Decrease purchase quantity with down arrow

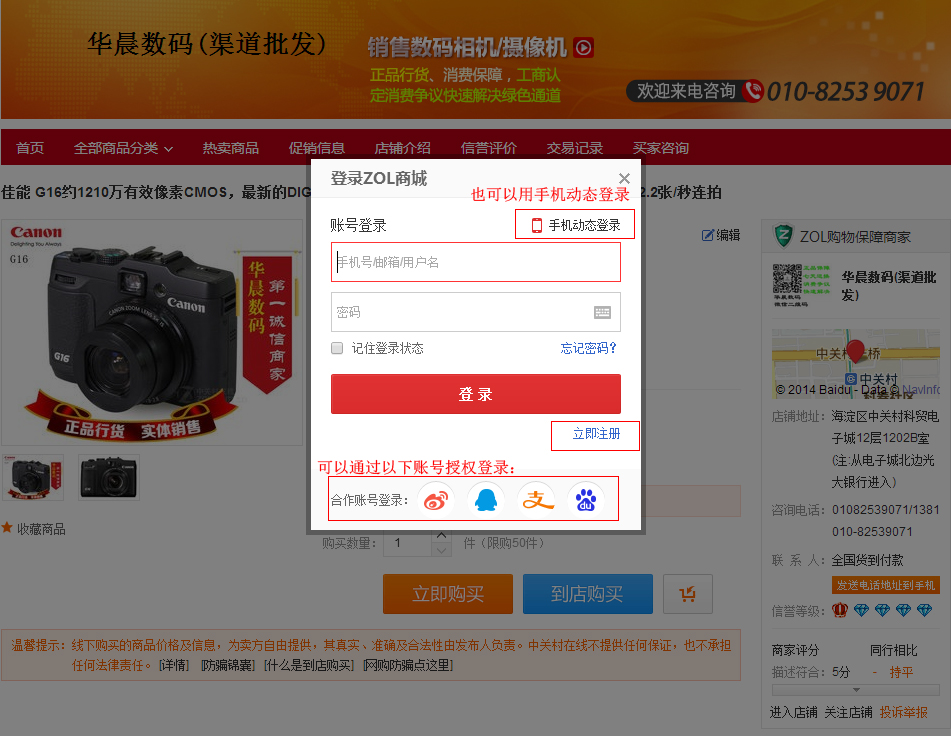coord(442,550)
